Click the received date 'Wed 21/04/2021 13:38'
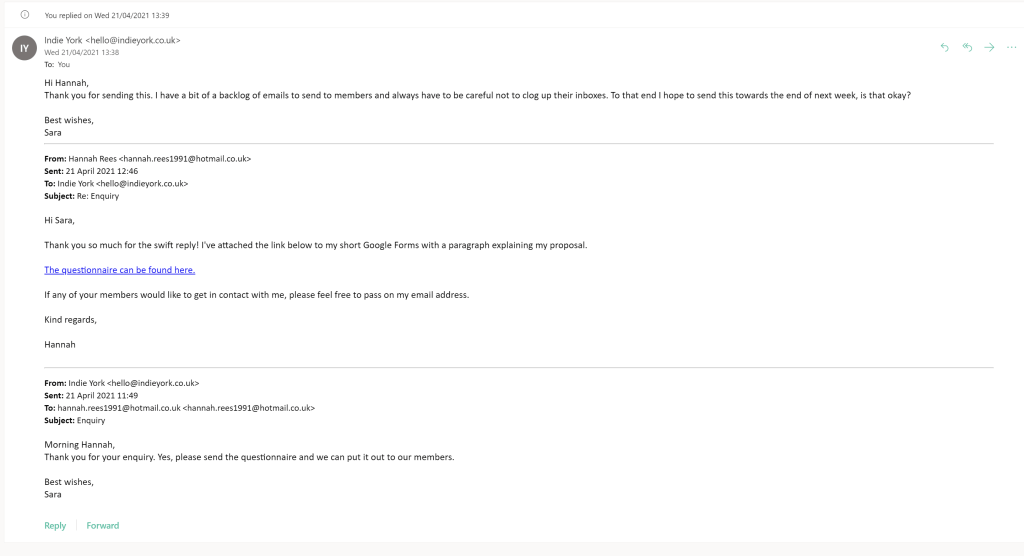 pyautogui.click(x=82, y=52)
